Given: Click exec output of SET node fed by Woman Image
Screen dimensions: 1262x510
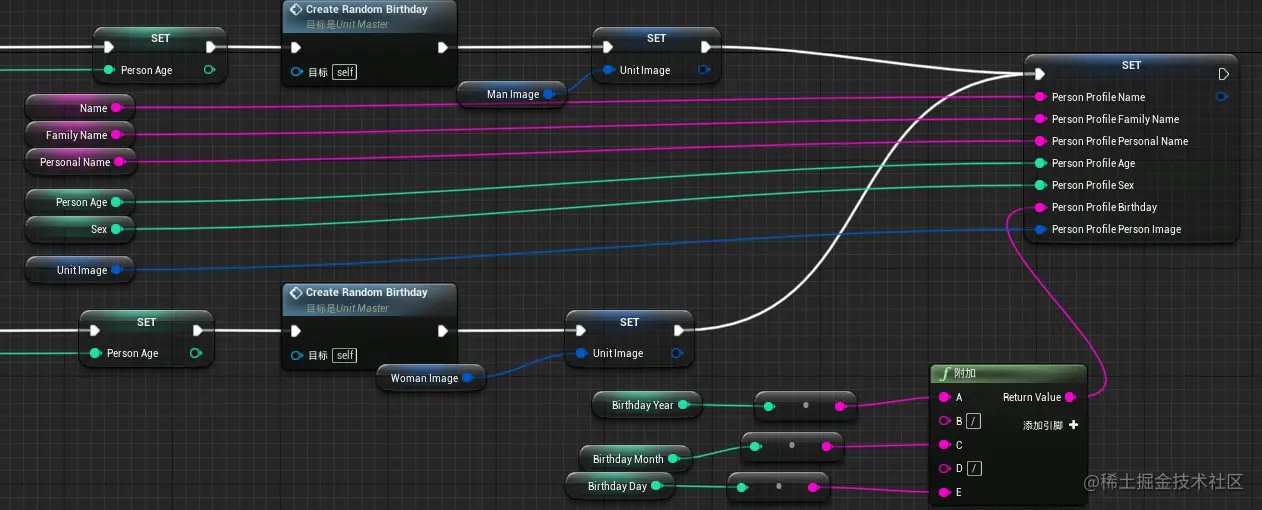Looking at the screenshot, I should tap(679, 330).
